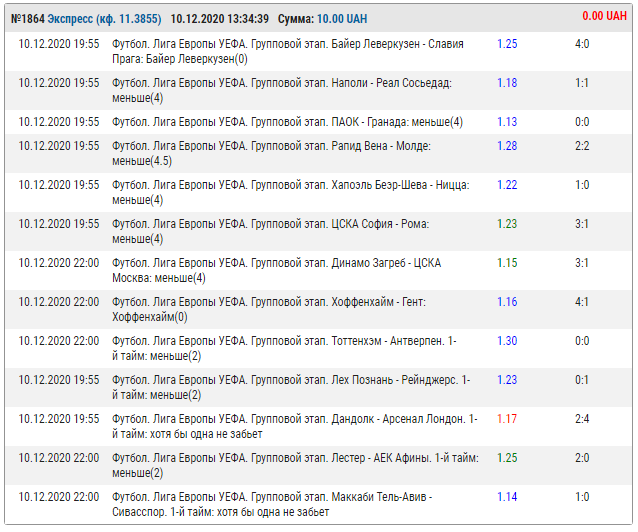Click the Лех Познань - Рейнджерс event

coord(291,388)
